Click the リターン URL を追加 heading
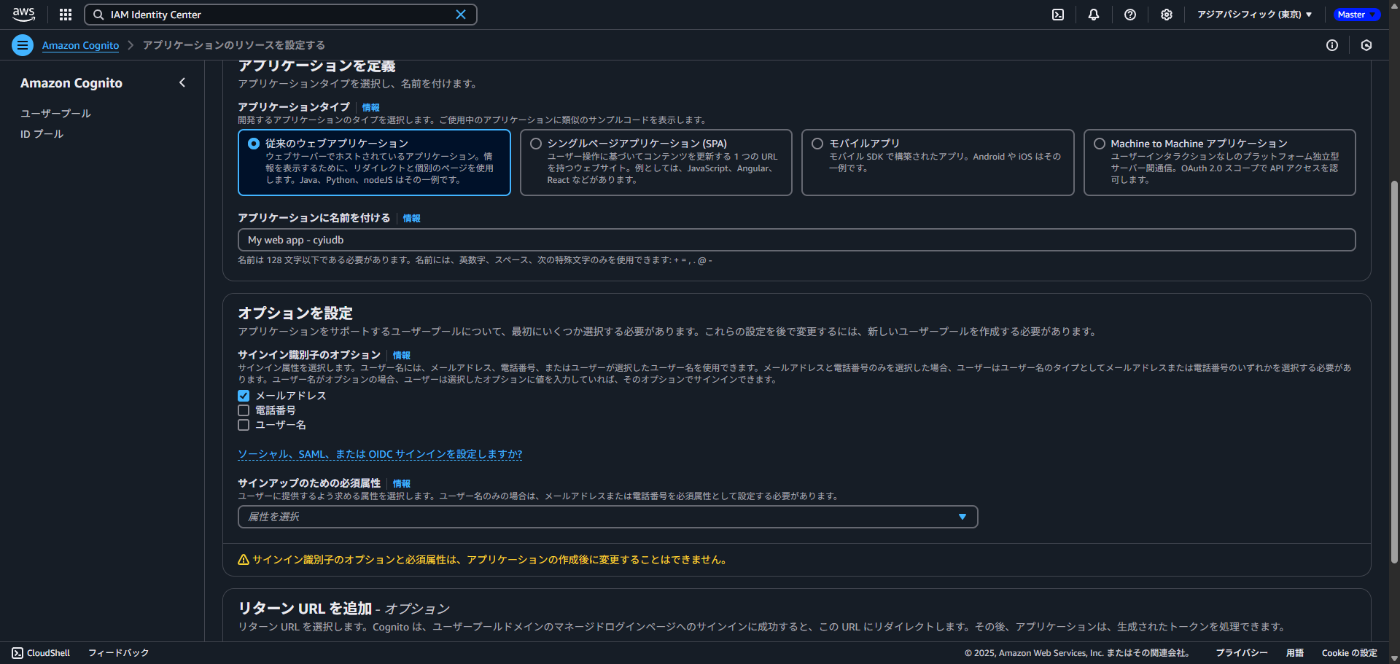Viewport: 1400px width, 664px height. (x=344, y=608)
